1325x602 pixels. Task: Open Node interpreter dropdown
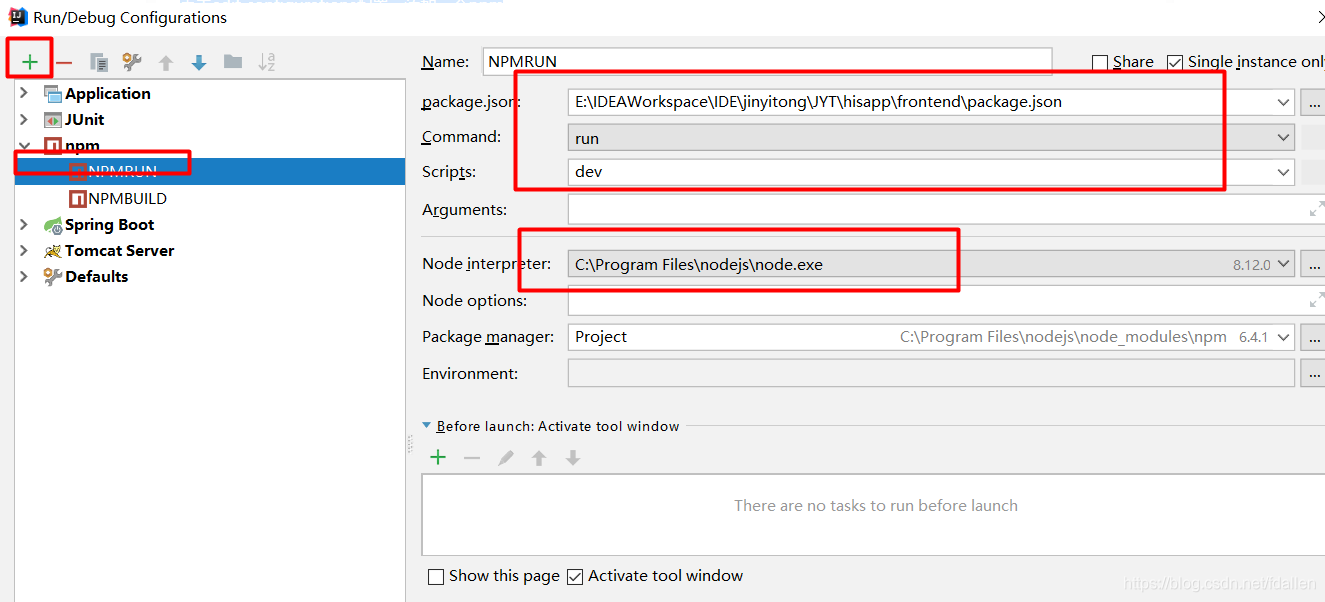[1283, 265]
